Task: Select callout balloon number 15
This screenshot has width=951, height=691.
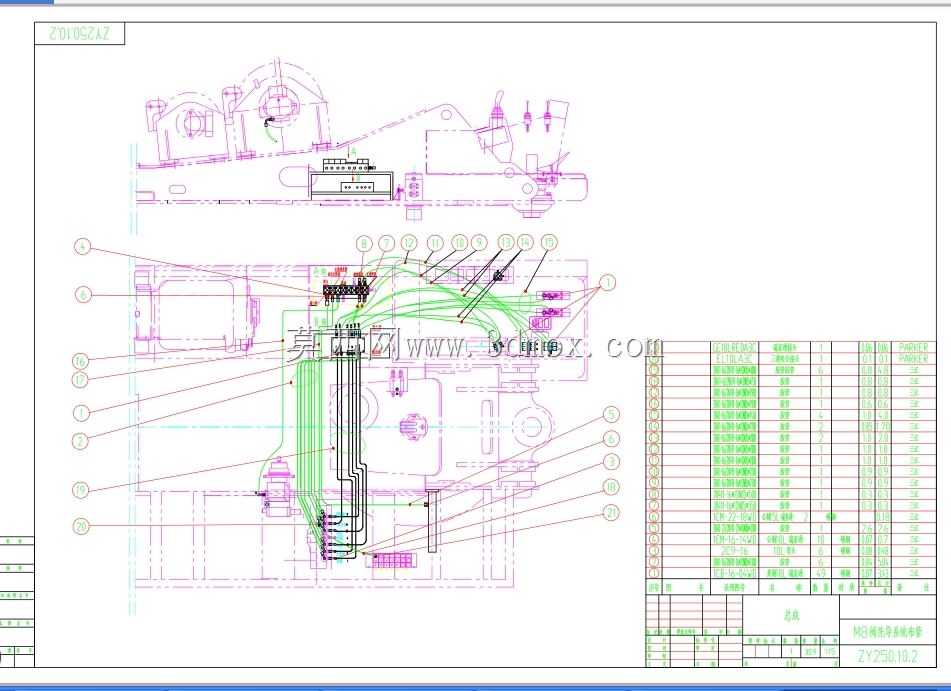Action: click(x=548, y=242)
